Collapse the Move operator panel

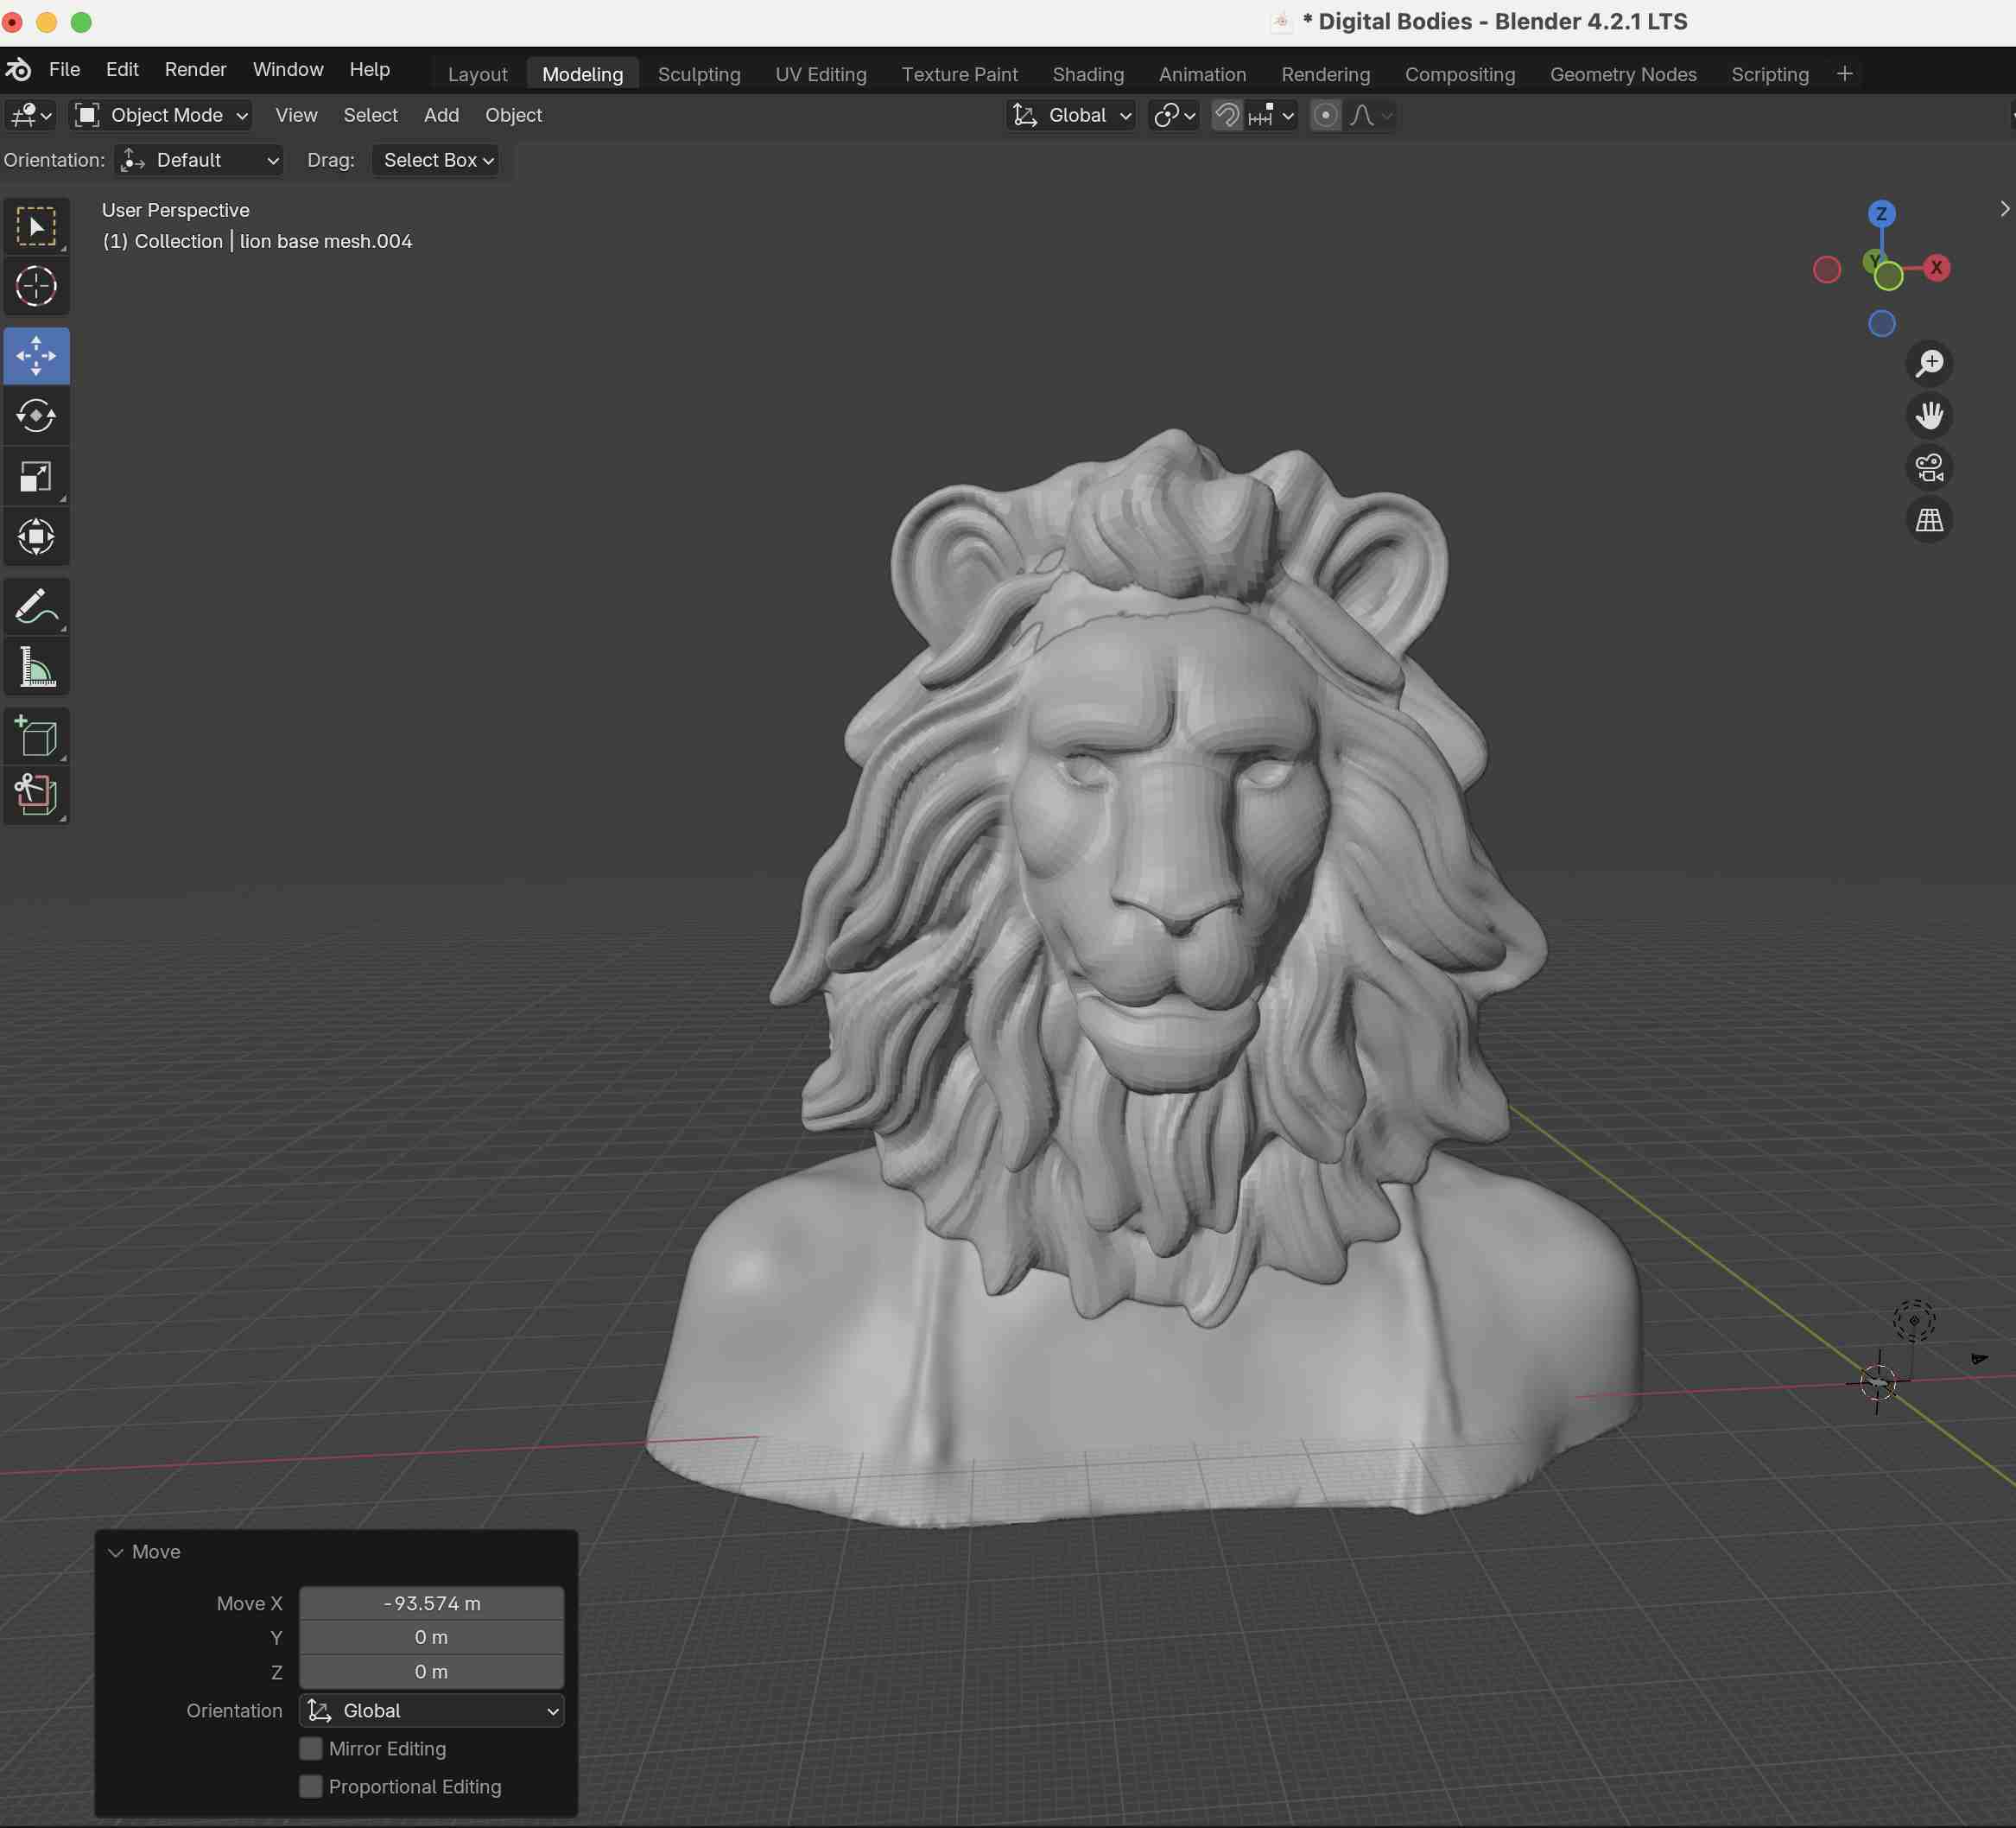(x=116, y=1552)
